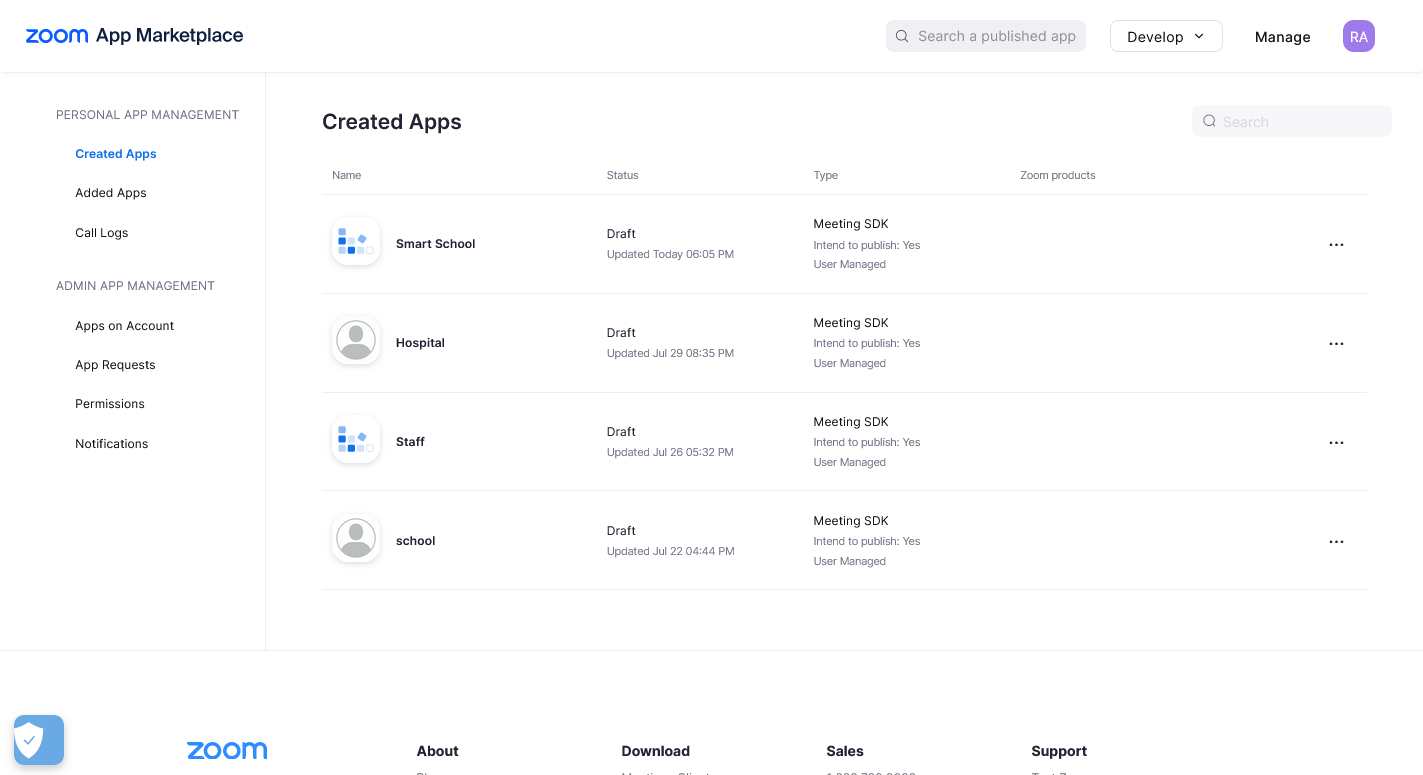Open more options for Smart School

(1336, 245)
